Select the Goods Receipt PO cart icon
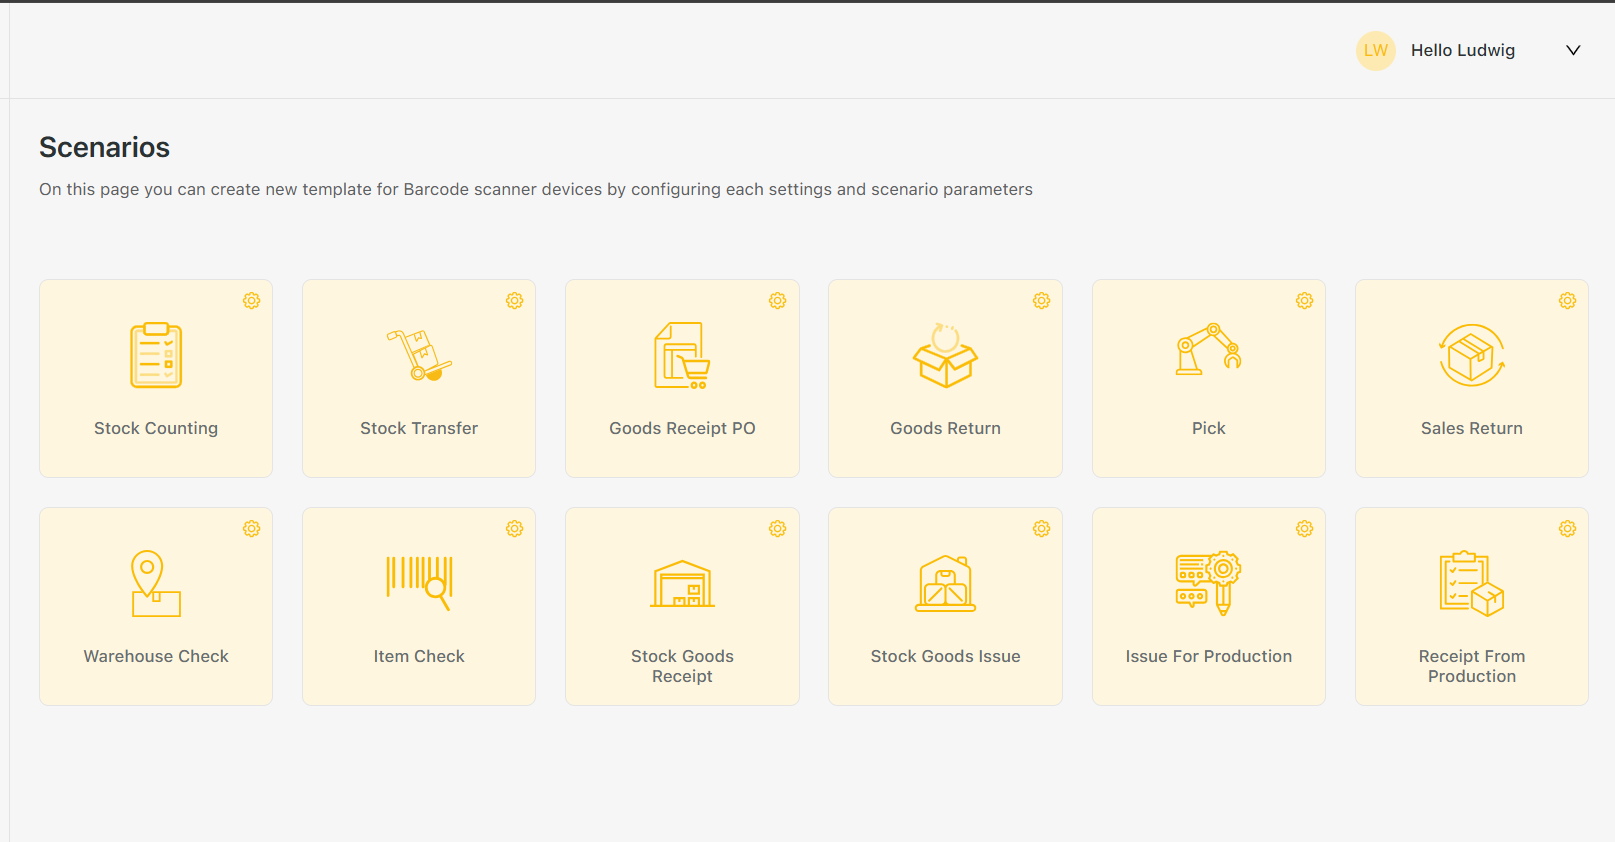This screenshot has width=1615, height=842. (x=682, y=355)
